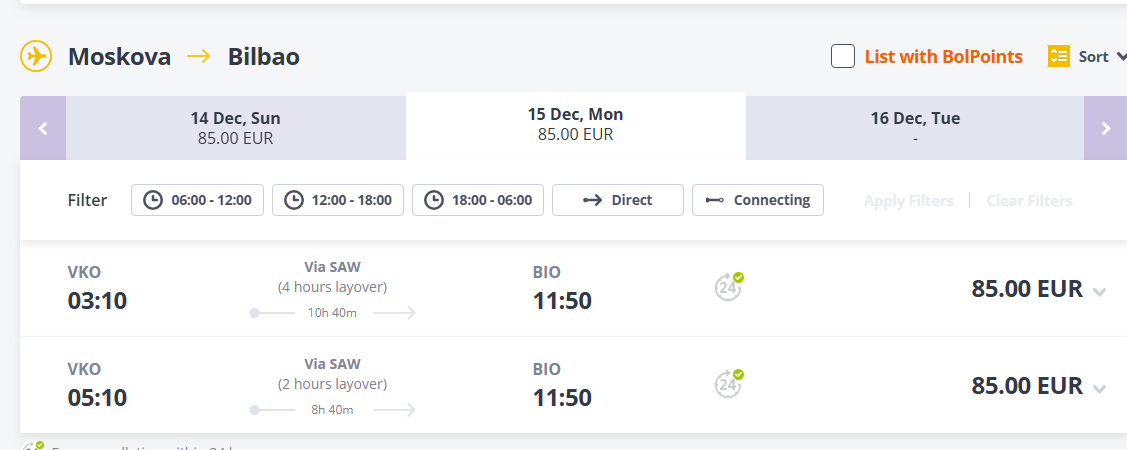
Task: Click 24-hour cancellation icon on 05:10 flight
Action: (x=729, y=384)
